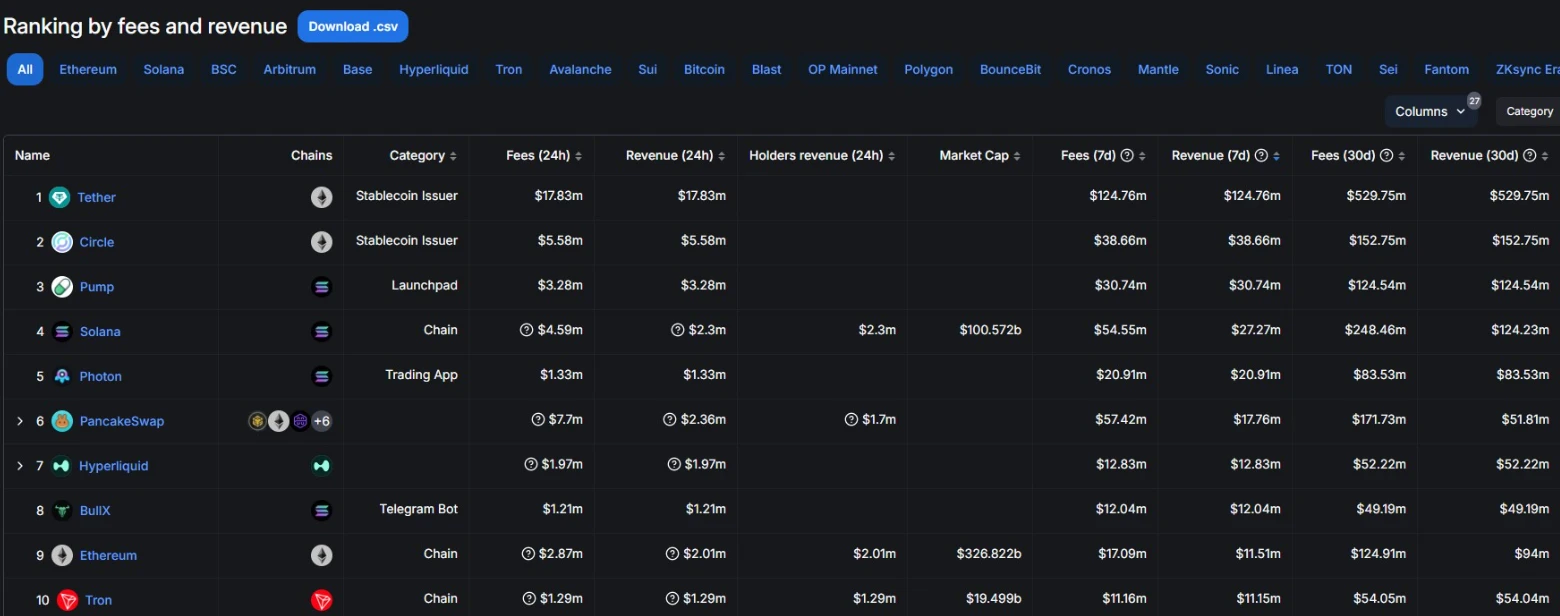1560x616 pixels.
Task: Click help icon beside Revenue (7d) header
Action: 1261,155
